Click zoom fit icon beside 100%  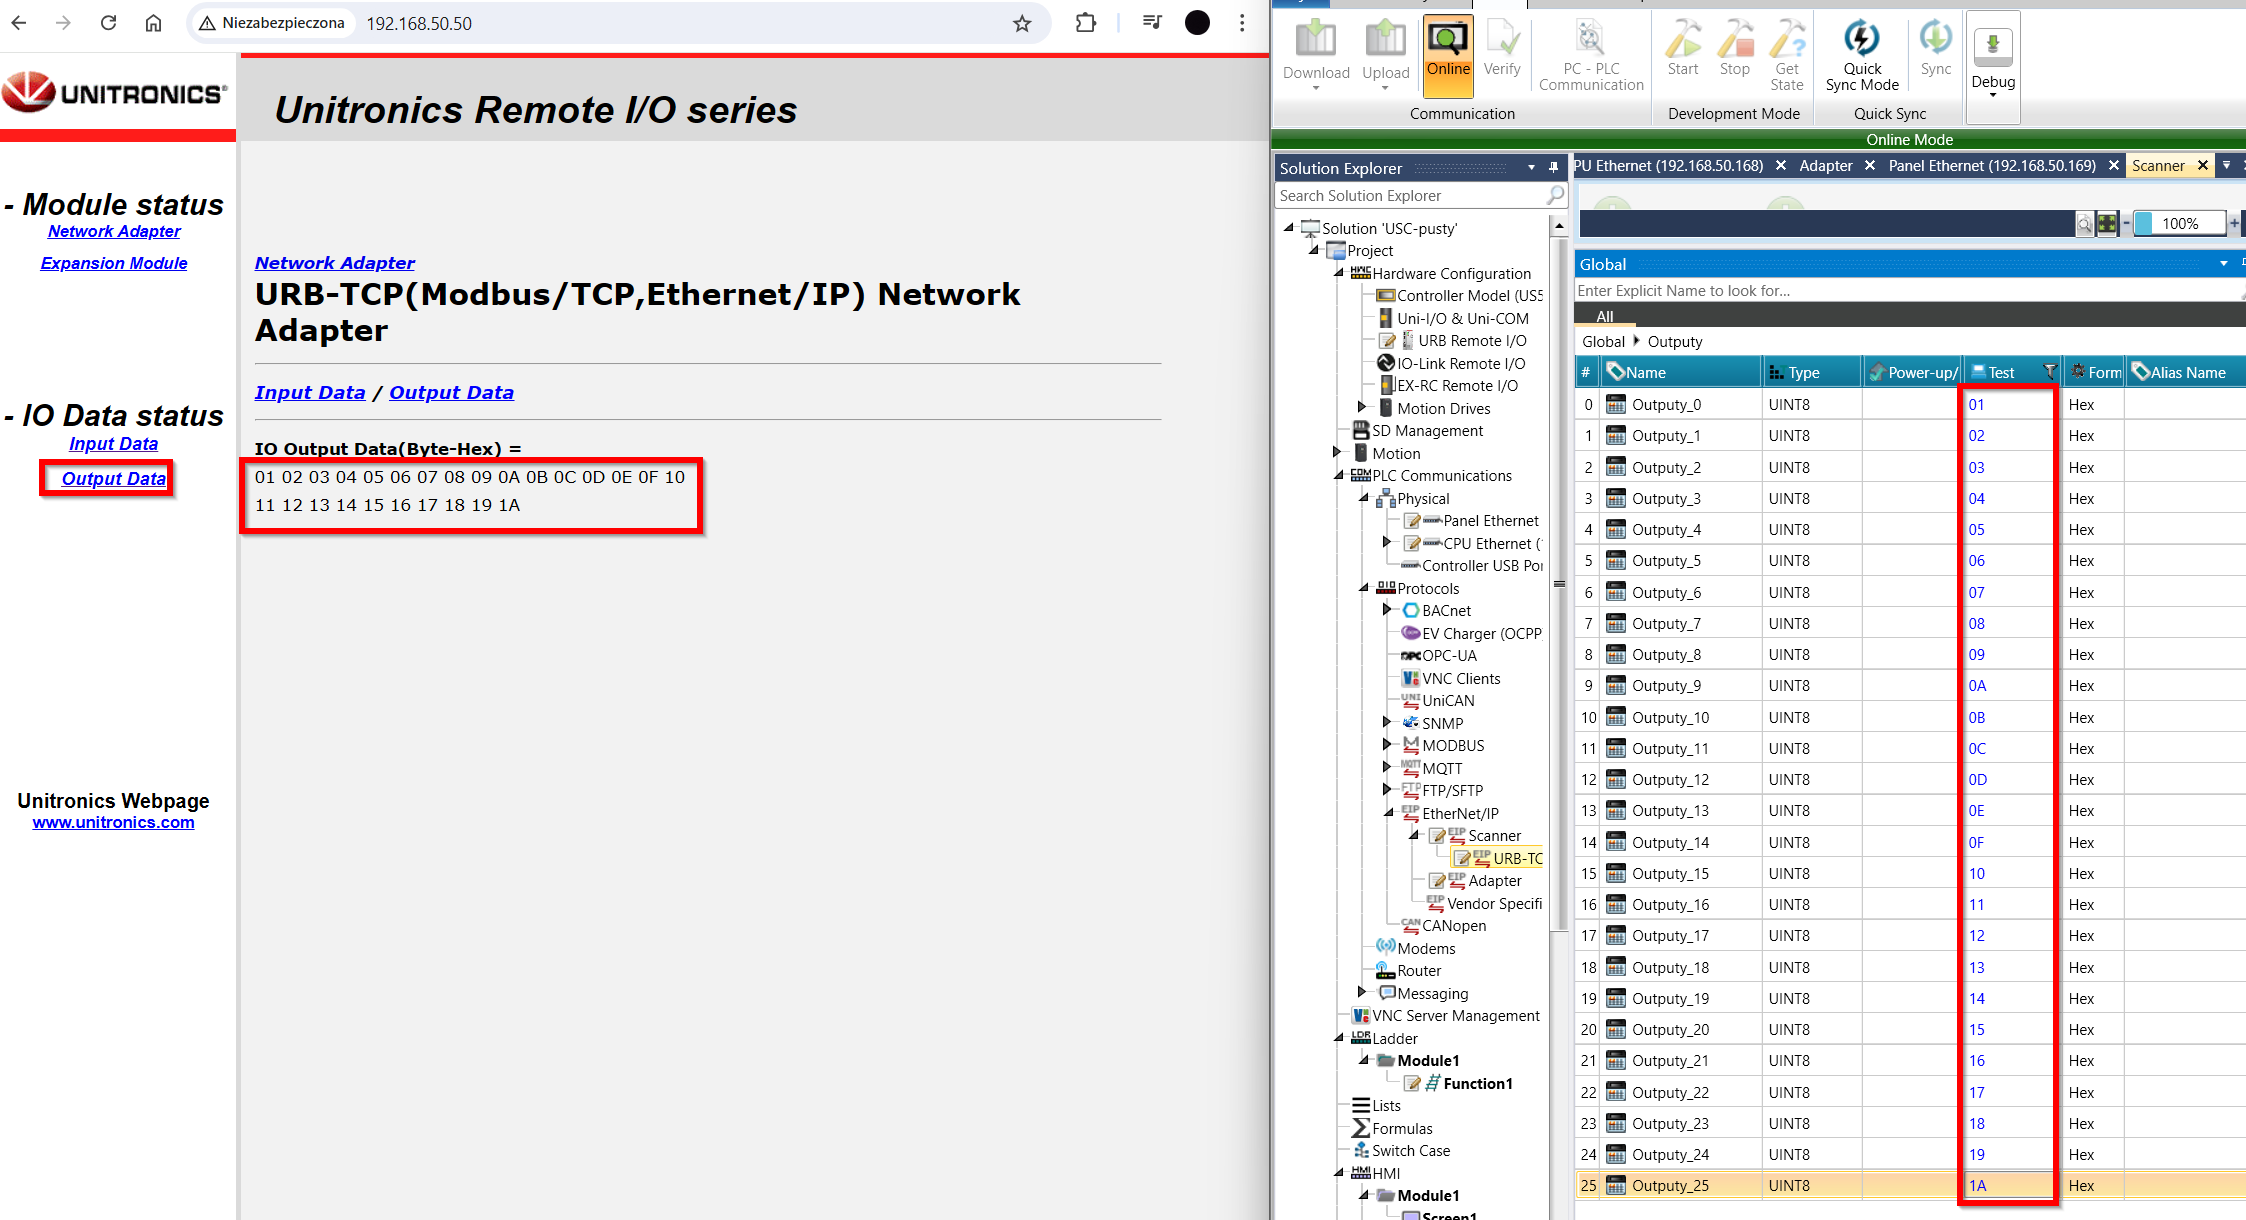tap(2107, 224)
